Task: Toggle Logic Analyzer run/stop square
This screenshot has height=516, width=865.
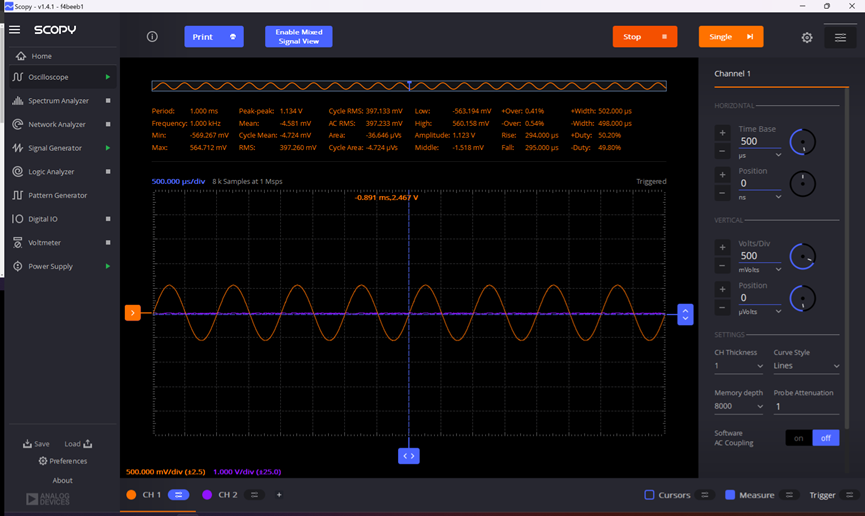Action: pos(108,172)
